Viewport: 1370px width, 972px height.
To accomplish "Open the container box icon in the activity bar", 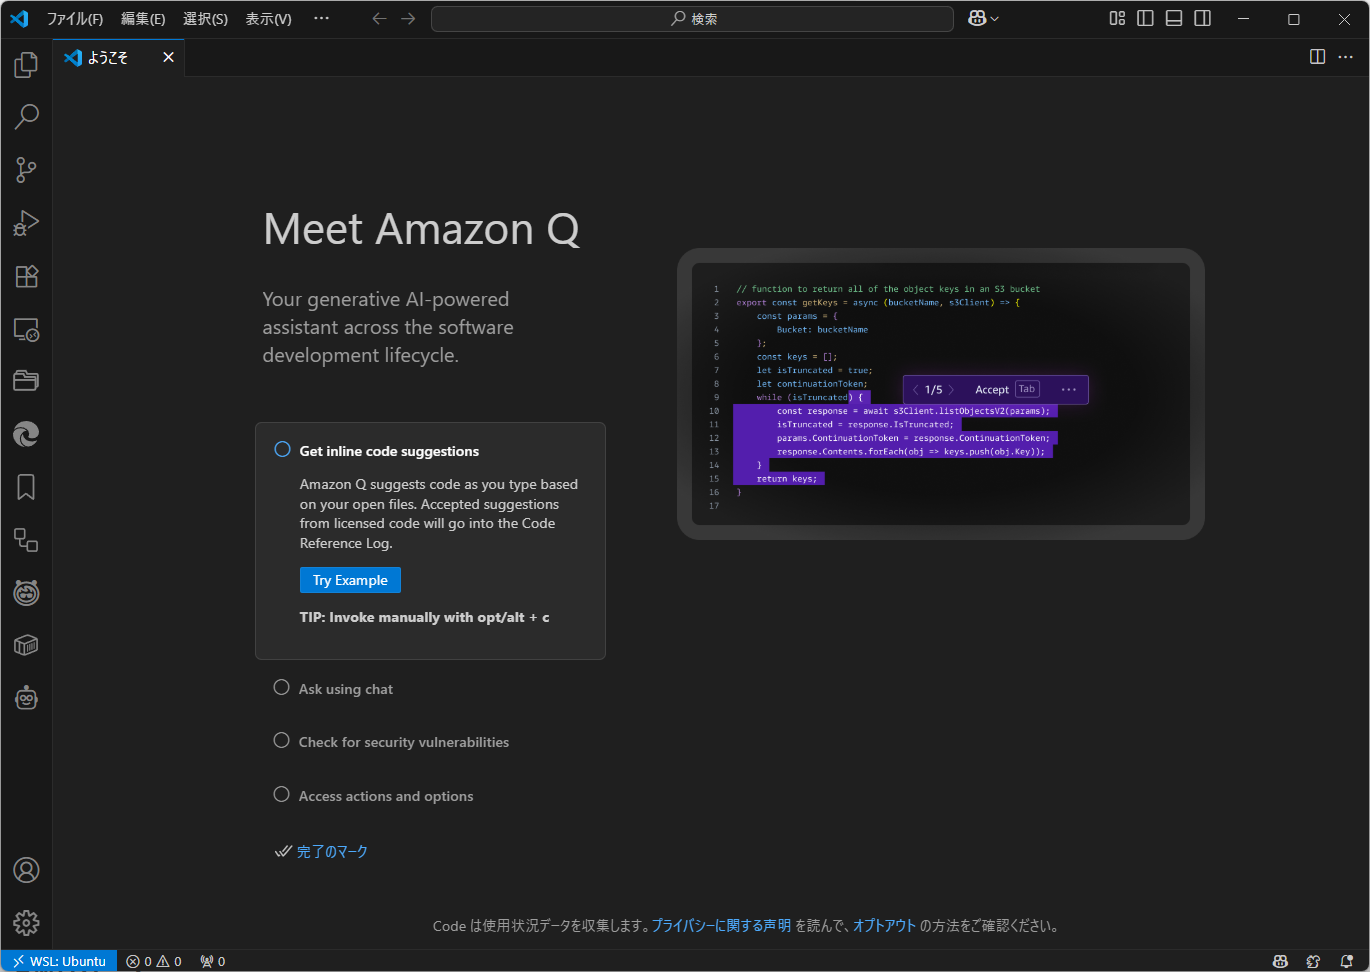I will tap(26, 645).
